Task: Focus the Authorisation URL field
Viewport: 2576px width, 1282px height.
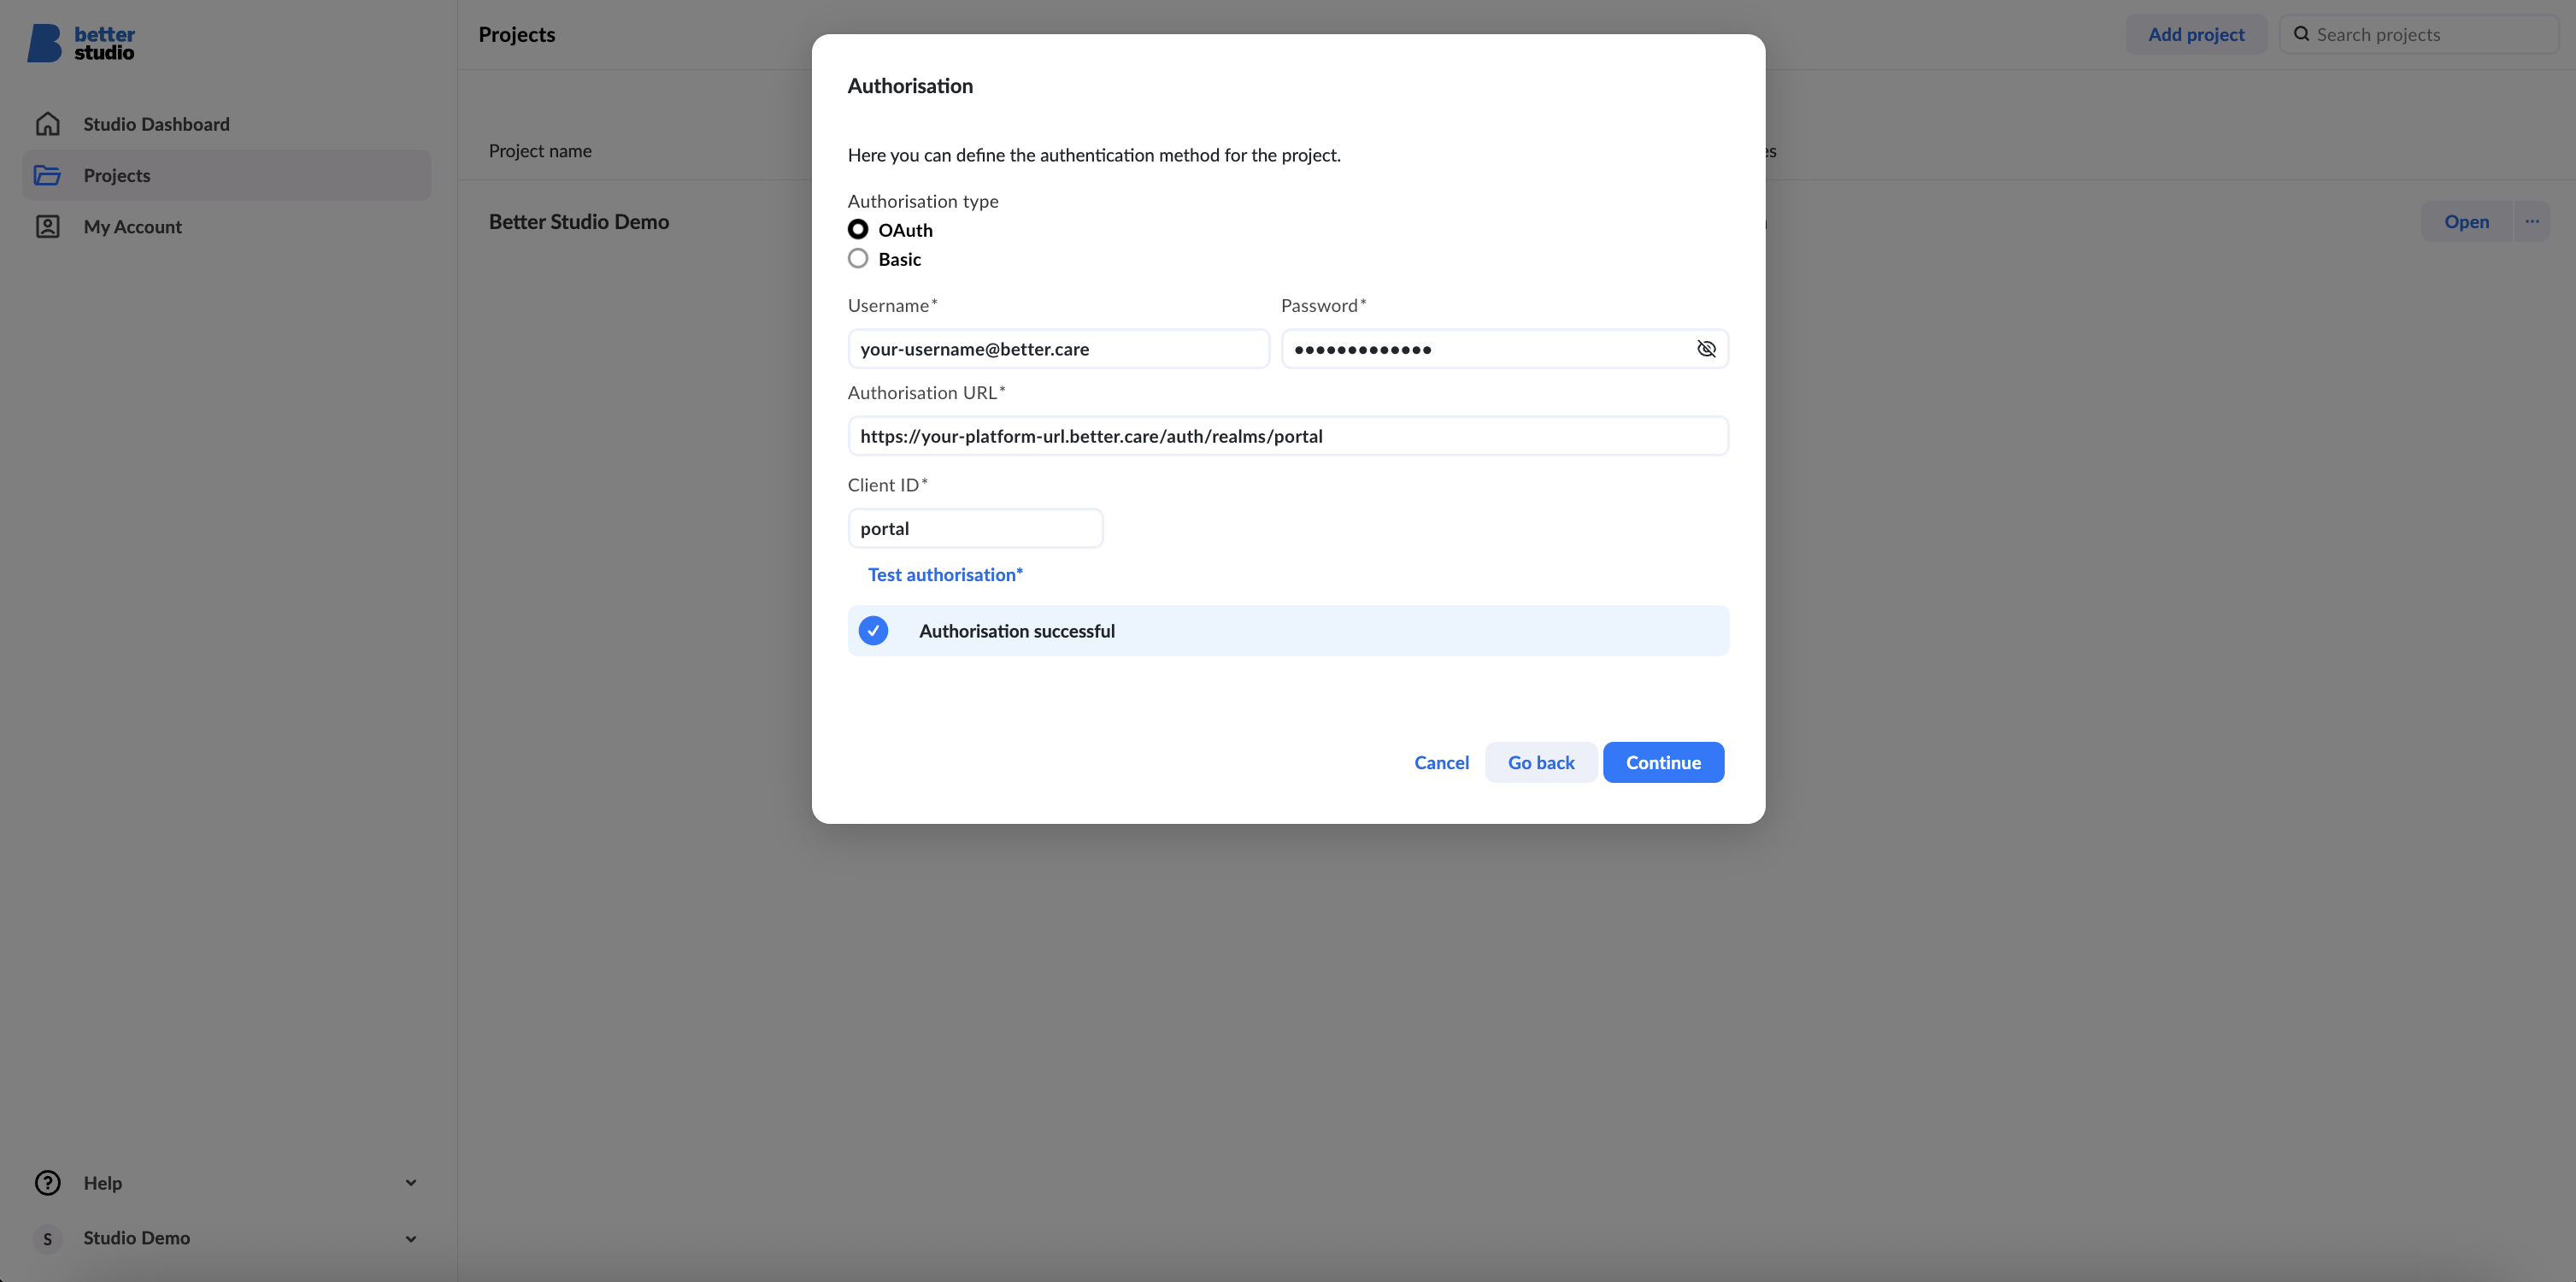Action: pyautogui.click(x=1288, y=436)
